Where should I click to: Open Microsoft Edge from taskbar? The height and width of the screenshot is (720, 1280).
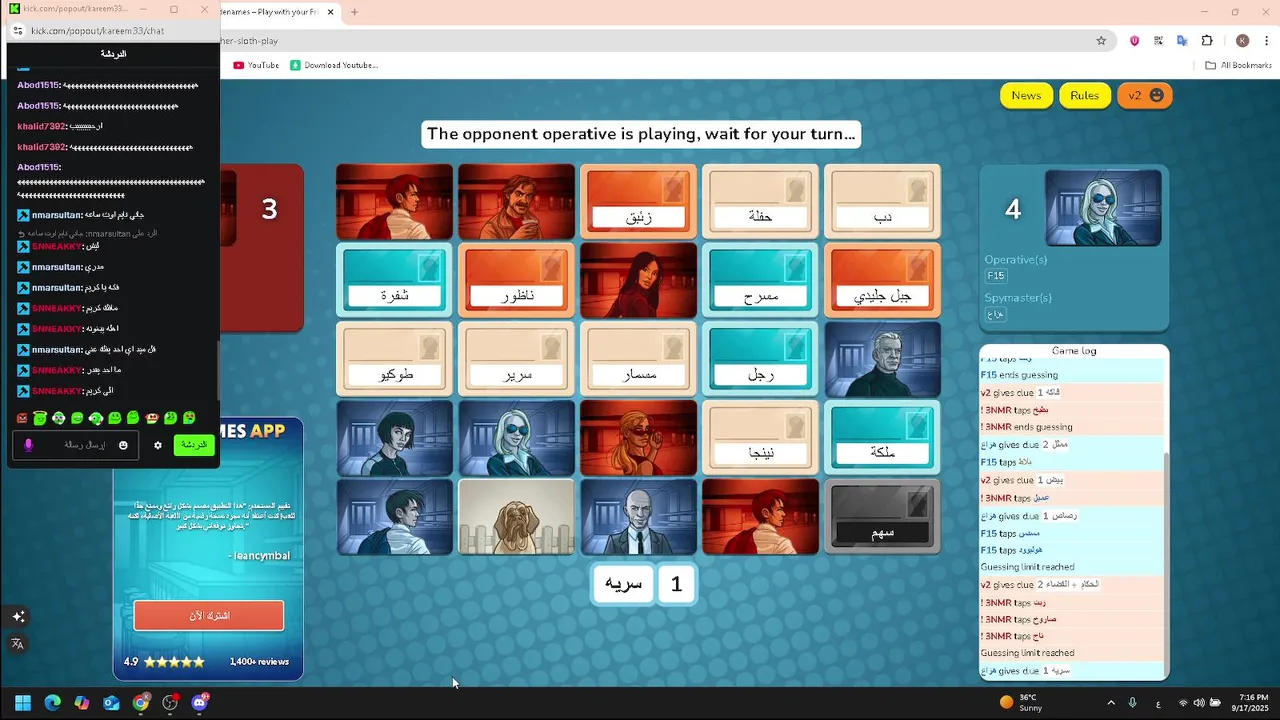click(x=52, y=703)
